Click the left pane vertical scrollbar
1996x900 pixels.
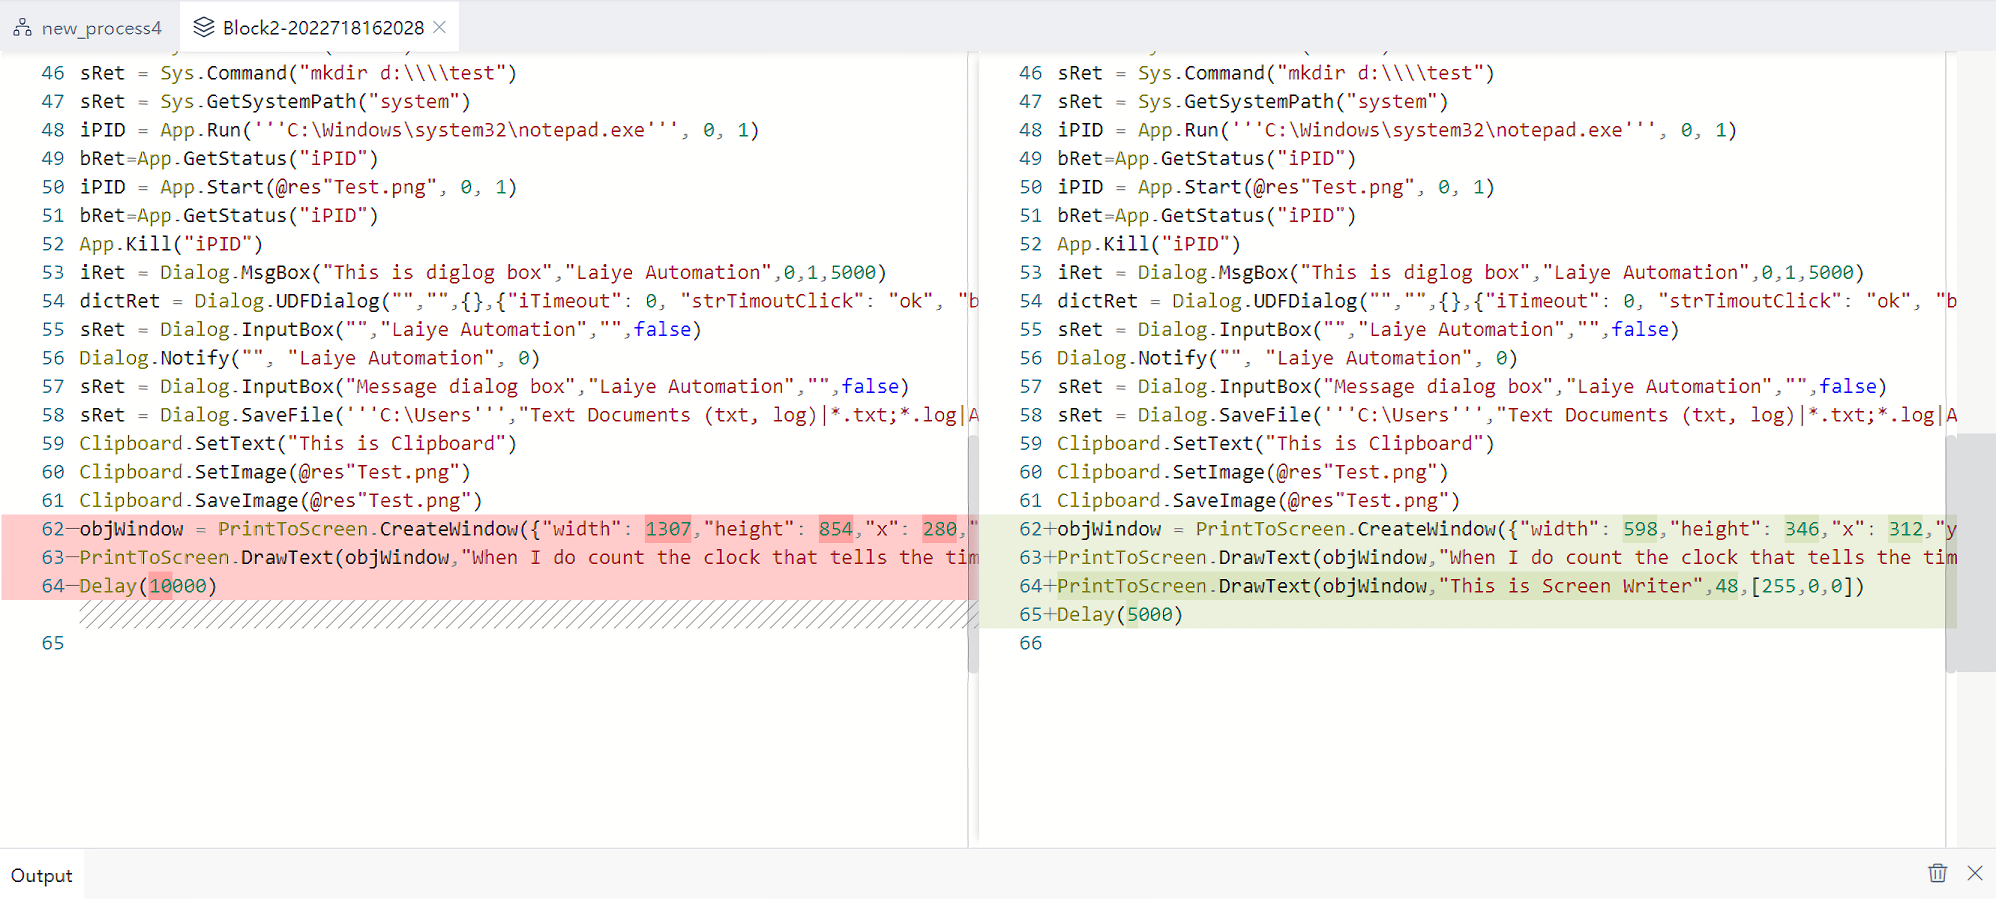pyautogui.click(x=973, y=553)
